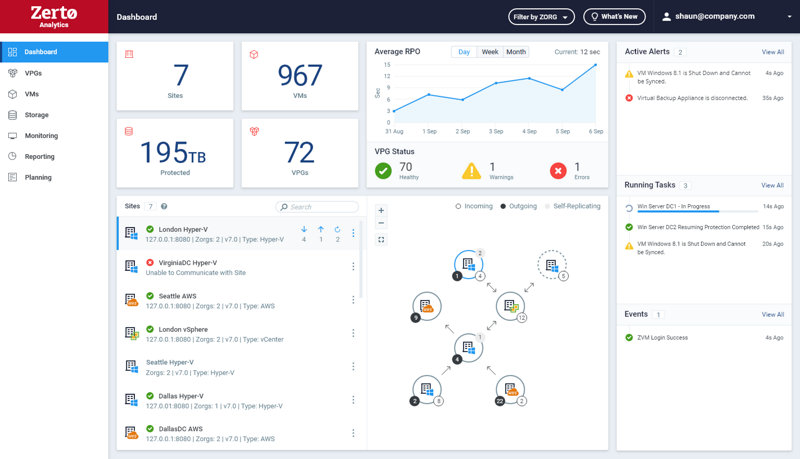Image resolution: width=800 pixels, height=459 pixels.
Task: Click the fit-to-screen icon on topology map
Action: click(x=381, y=240)
